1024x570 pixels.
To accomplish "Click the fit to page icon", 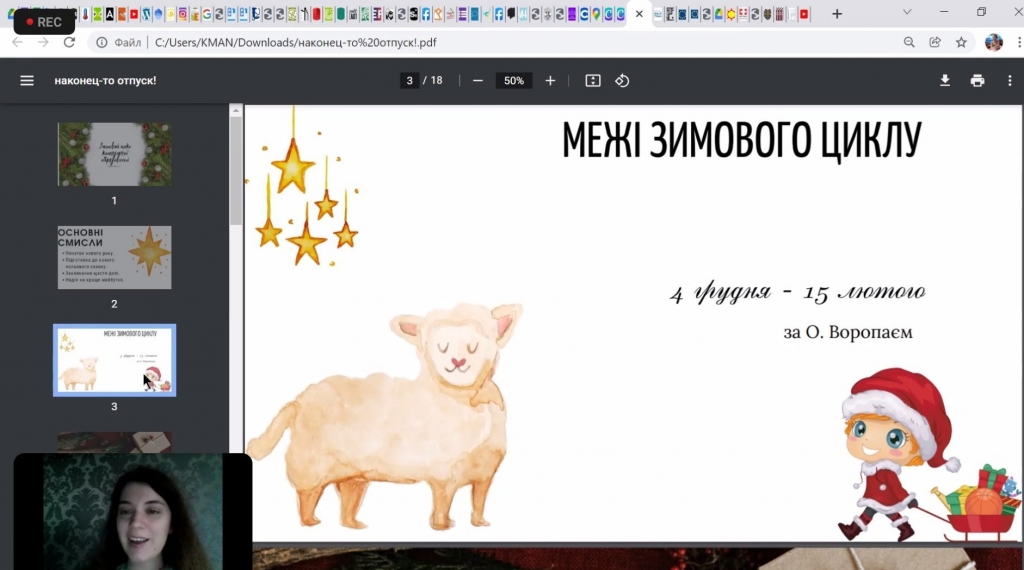I will [x=593, y=81].
